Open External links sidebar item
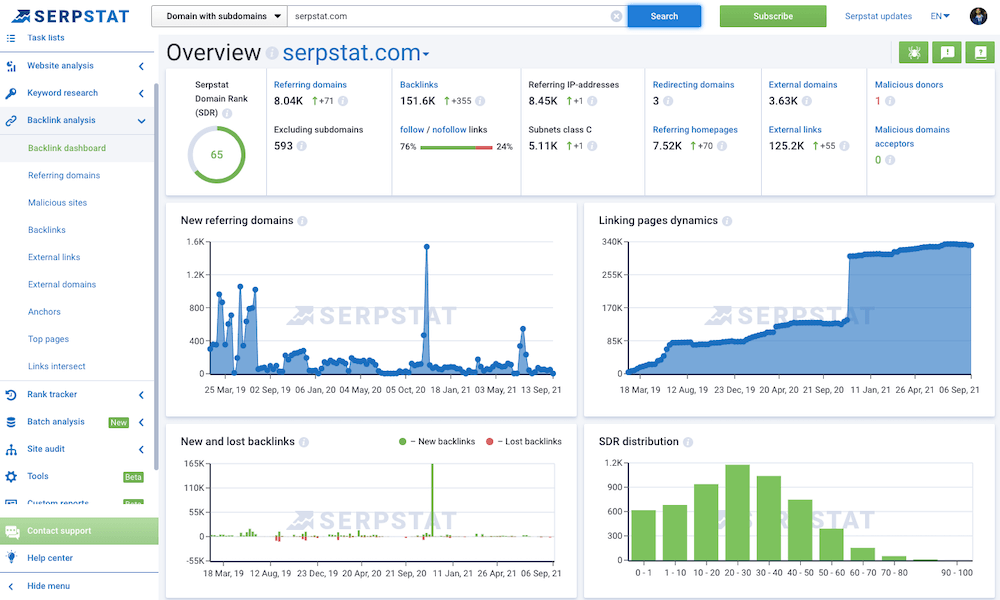Screen dimensions: 1000x600 pos(54,258)
